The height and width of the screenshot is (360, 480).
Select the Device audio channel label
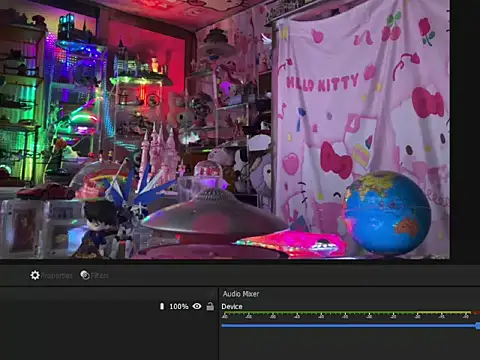[232, 306]
